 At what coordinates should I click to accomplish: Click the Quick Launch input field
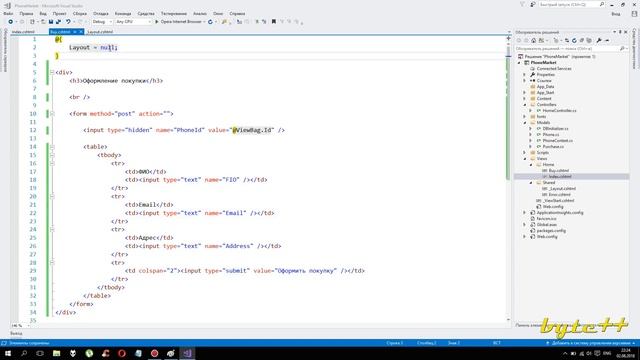568,4
